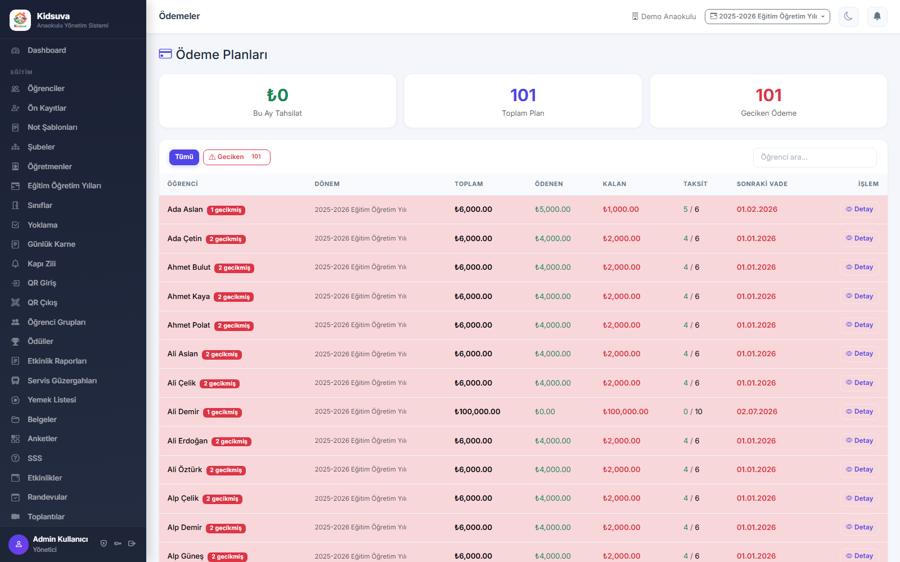Click the Kidsuva logo icon
This screenshot has height=562, width=900.
point(20,20)
